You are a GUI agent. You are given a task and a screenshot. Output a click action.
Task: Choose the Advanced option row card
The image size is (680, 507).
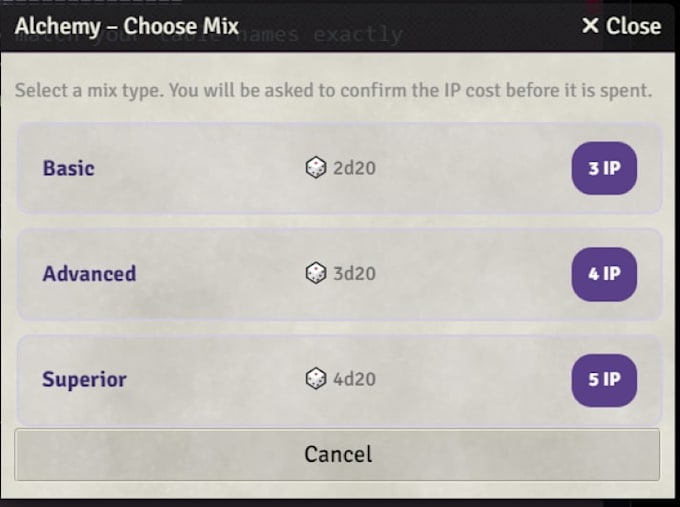tap(340, 274)
